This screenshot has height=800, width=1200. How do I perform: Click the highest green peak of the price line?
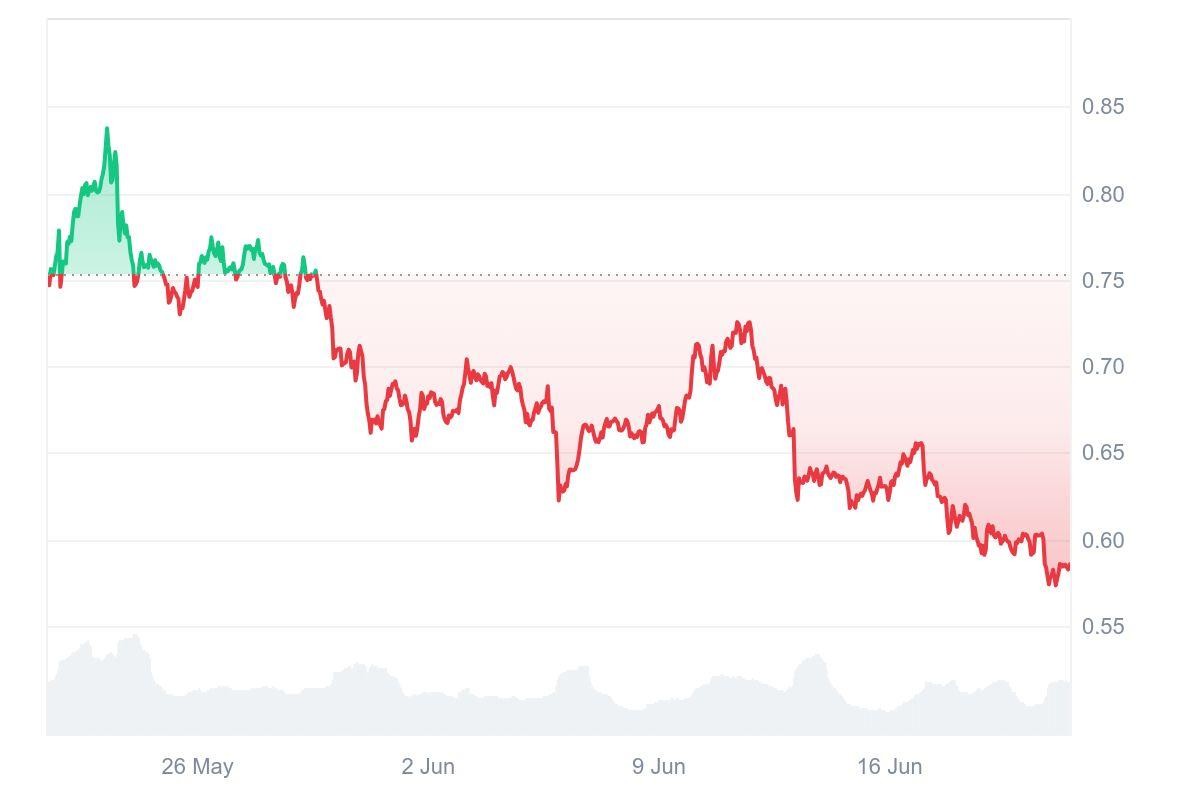click(107, 129)
